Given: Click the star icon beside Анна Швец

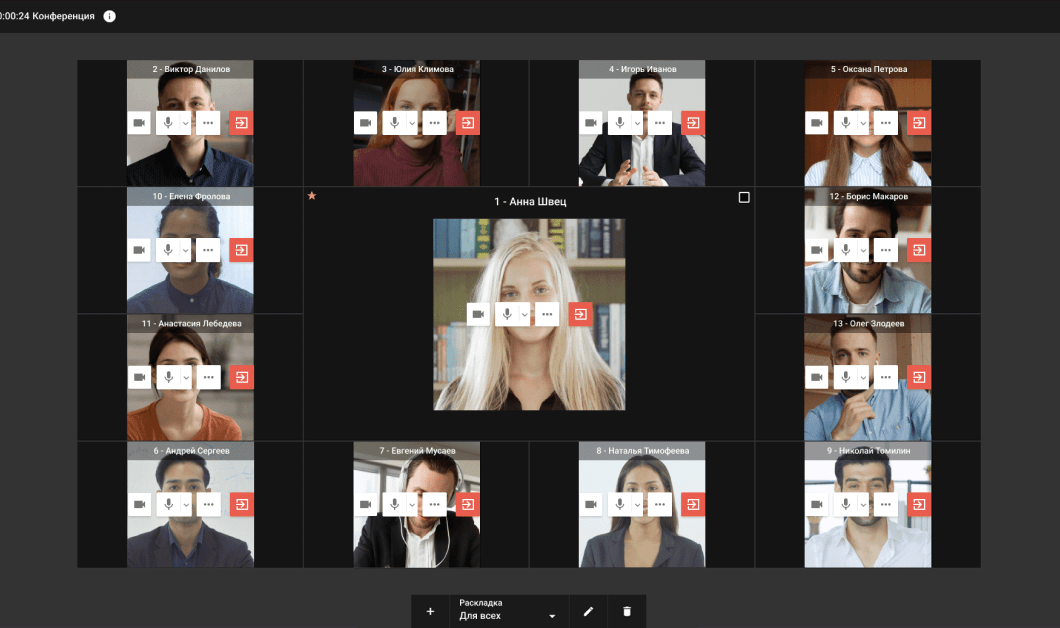Looking at the screenshot, I should click(x=312, y=196).
